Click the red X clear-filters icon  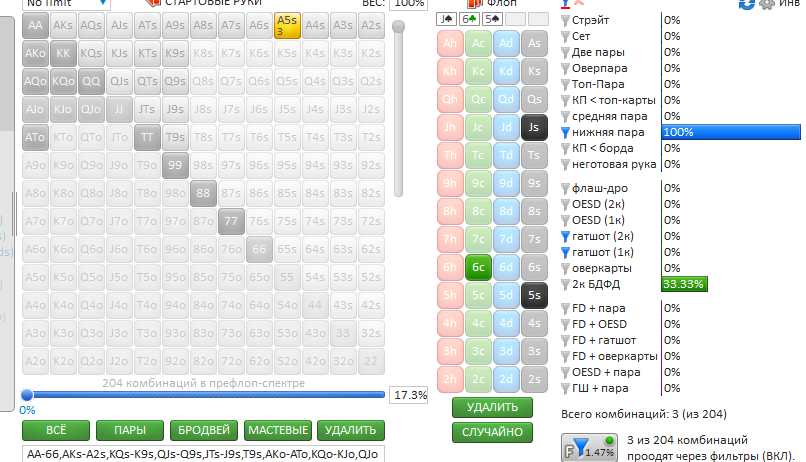pos(579,3)
